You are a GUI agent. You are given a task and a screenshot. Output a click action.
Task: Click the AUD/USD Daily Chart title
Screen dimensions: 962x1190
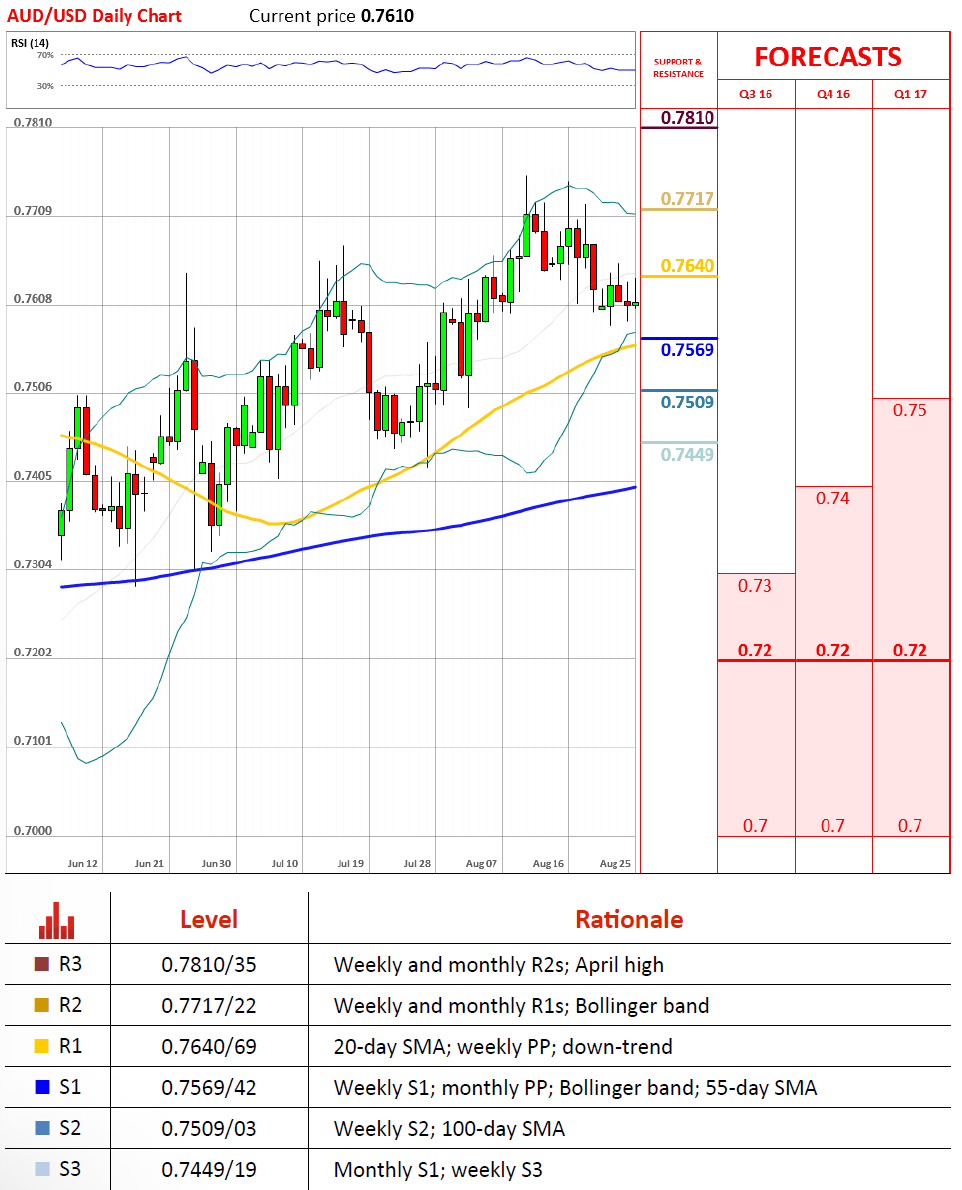(94, 16)
